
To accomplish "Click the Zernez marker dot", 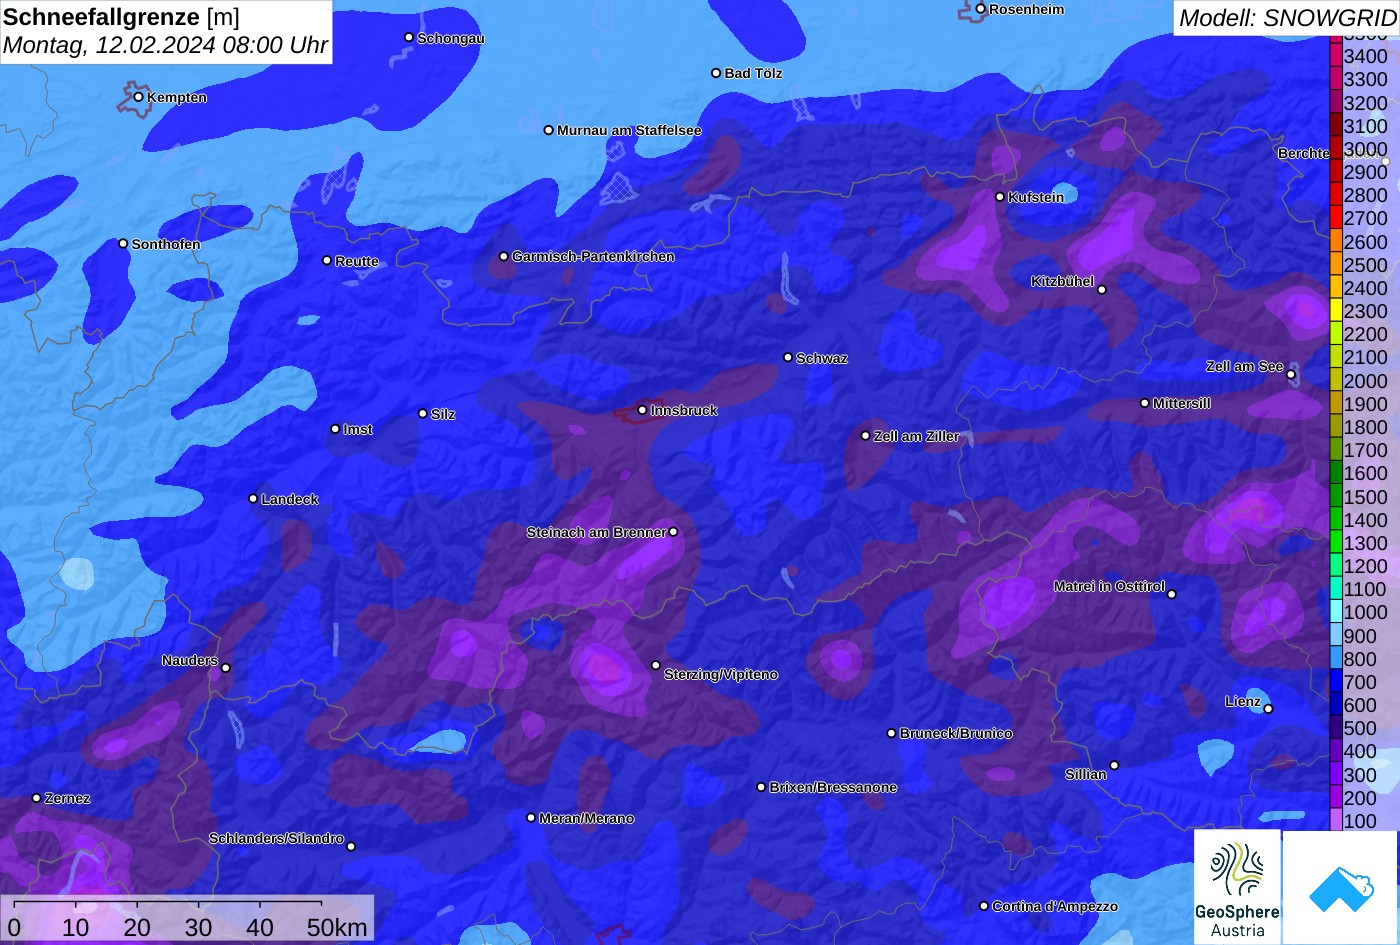I will [37, 798].
